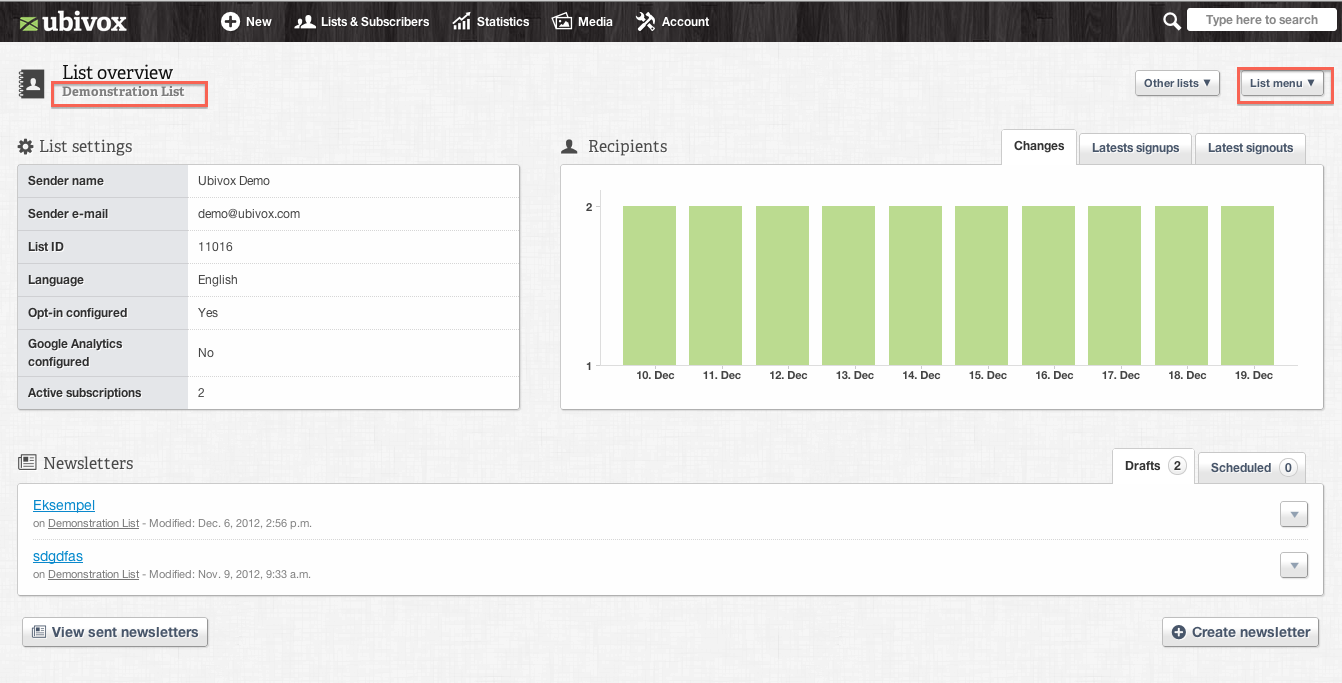
Task: Click the View sent newsletters button
Action: coord(115,632)
